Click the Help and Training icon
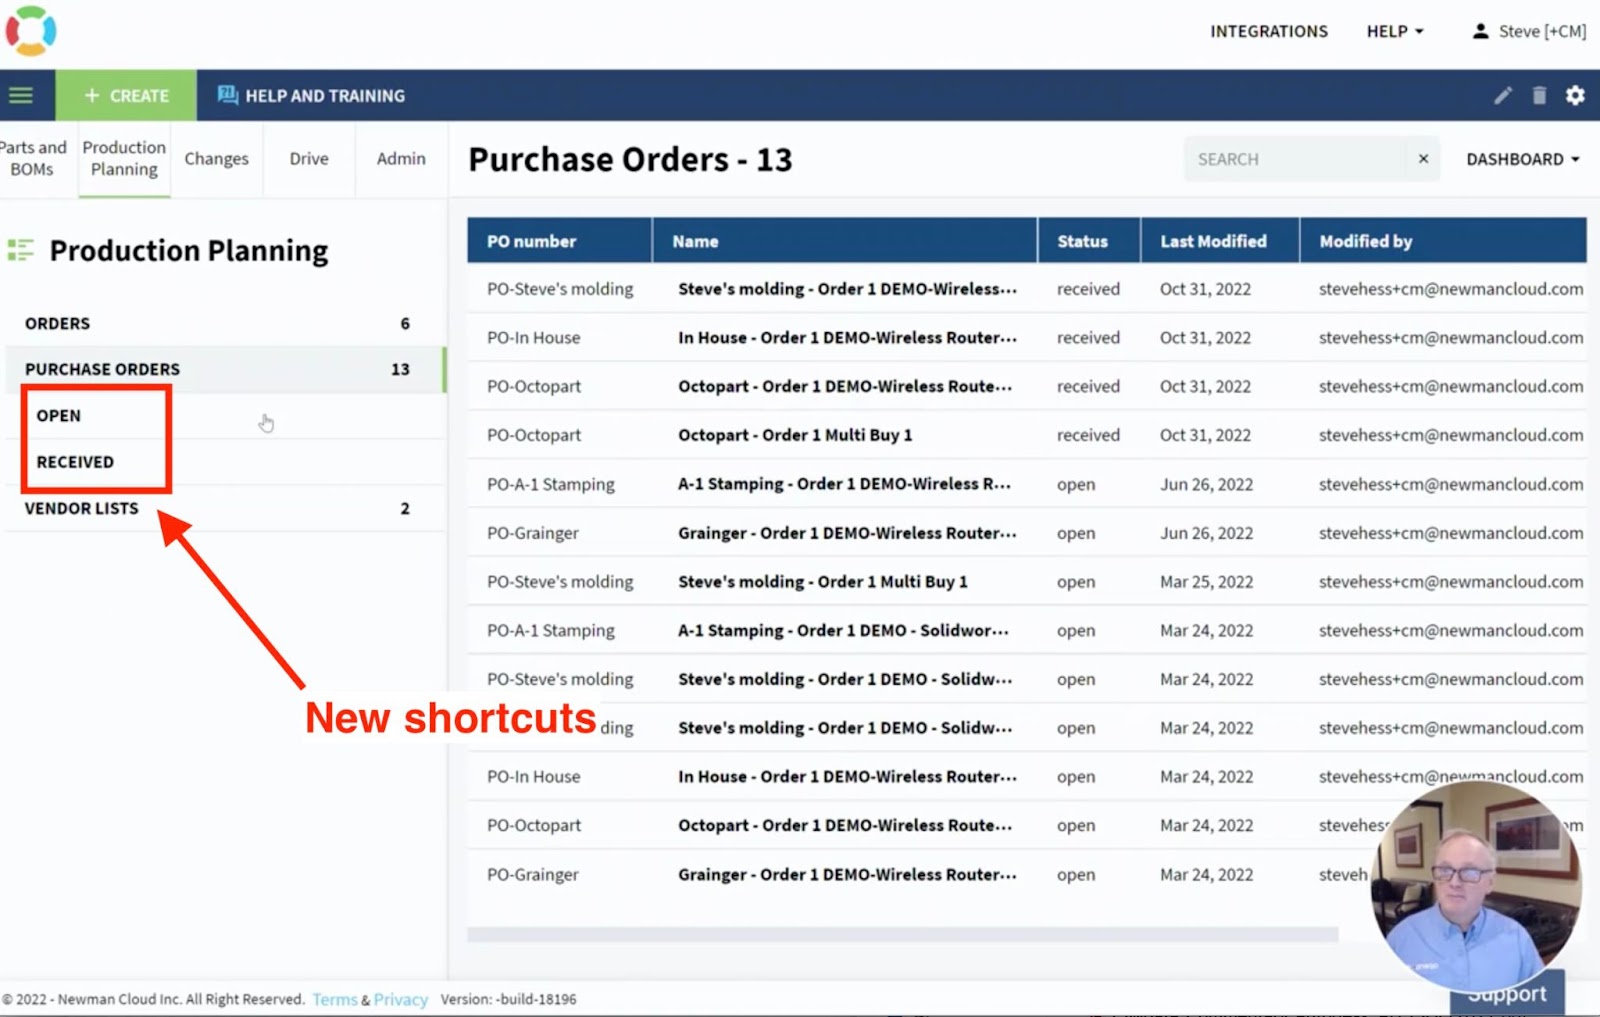Screen dimensions: 1600x1017 [x=228, y=95]
